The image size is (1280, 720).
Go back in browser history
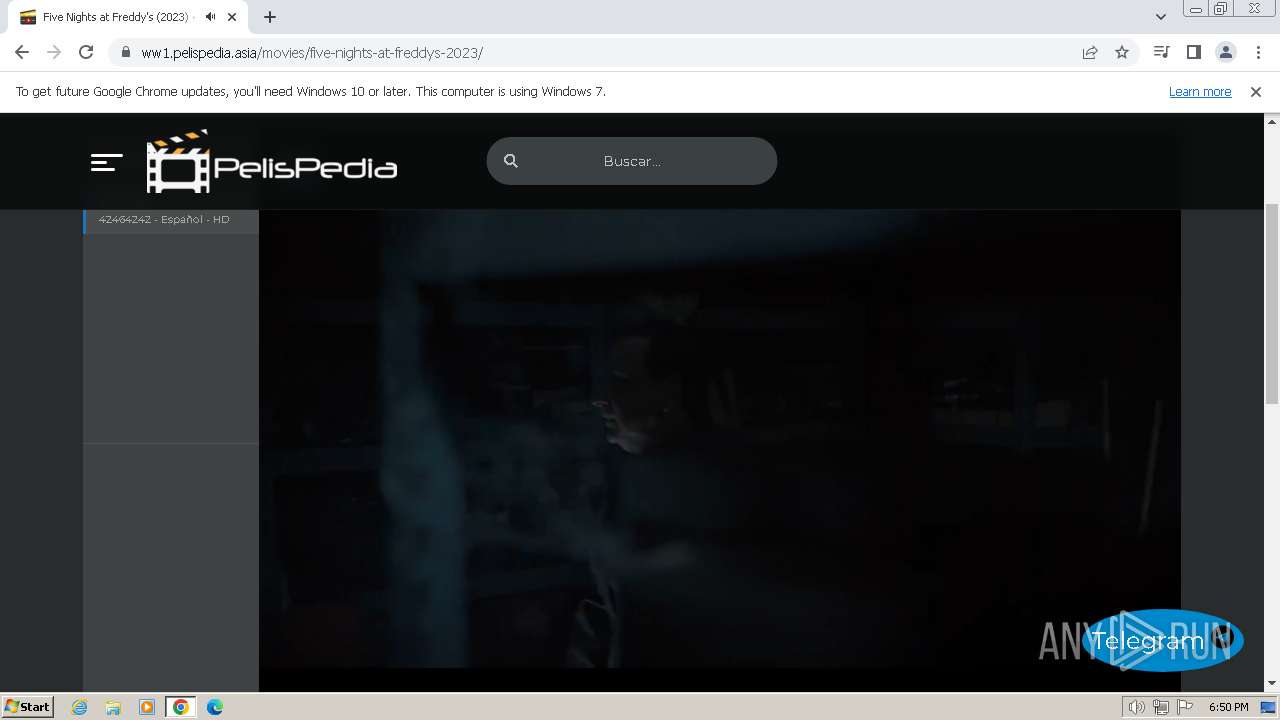coord(22,52)
